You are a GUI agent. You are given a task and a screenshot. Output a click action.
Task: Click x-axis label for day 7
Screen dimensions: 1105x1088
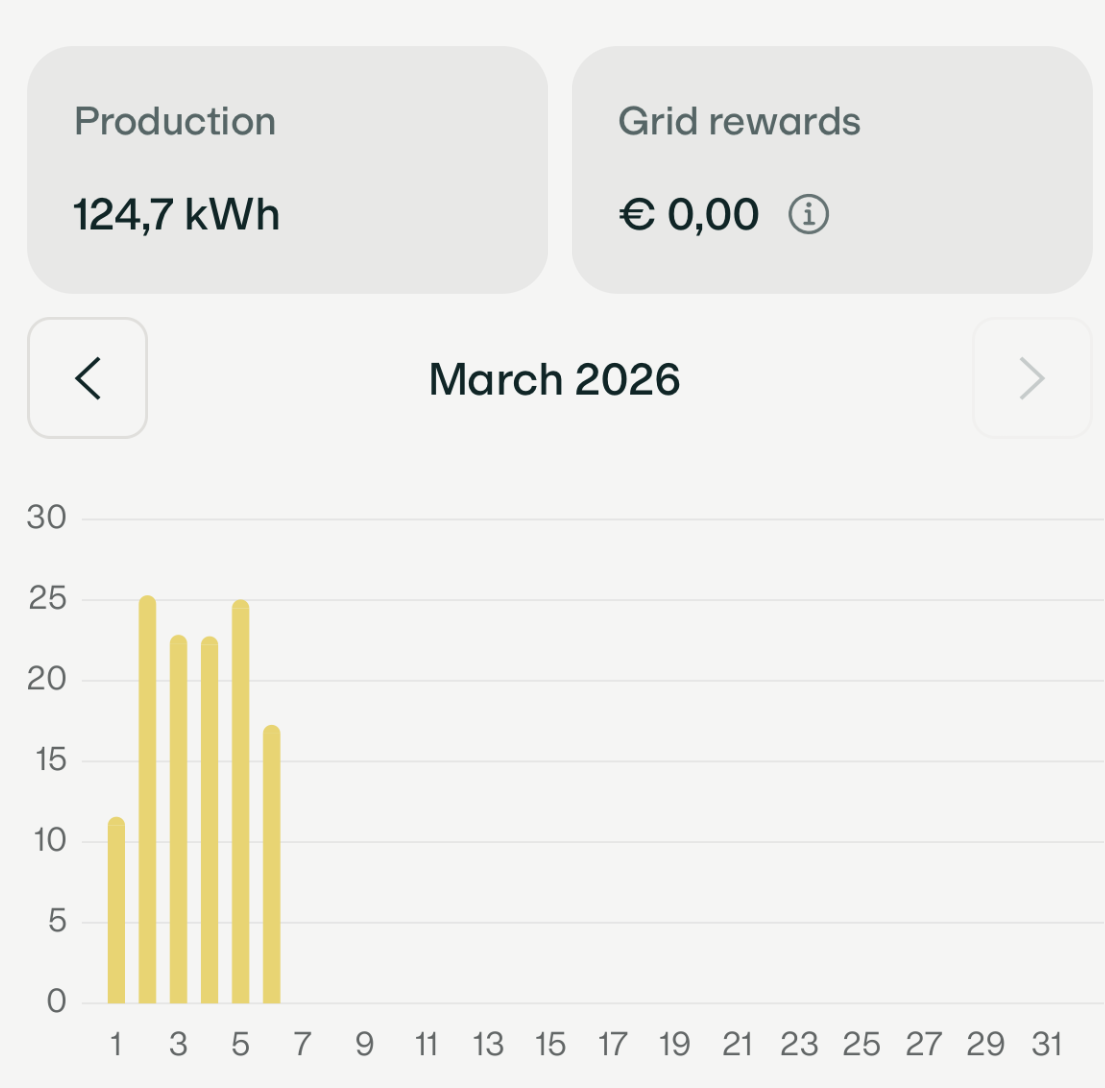[x=302, y=1046]
